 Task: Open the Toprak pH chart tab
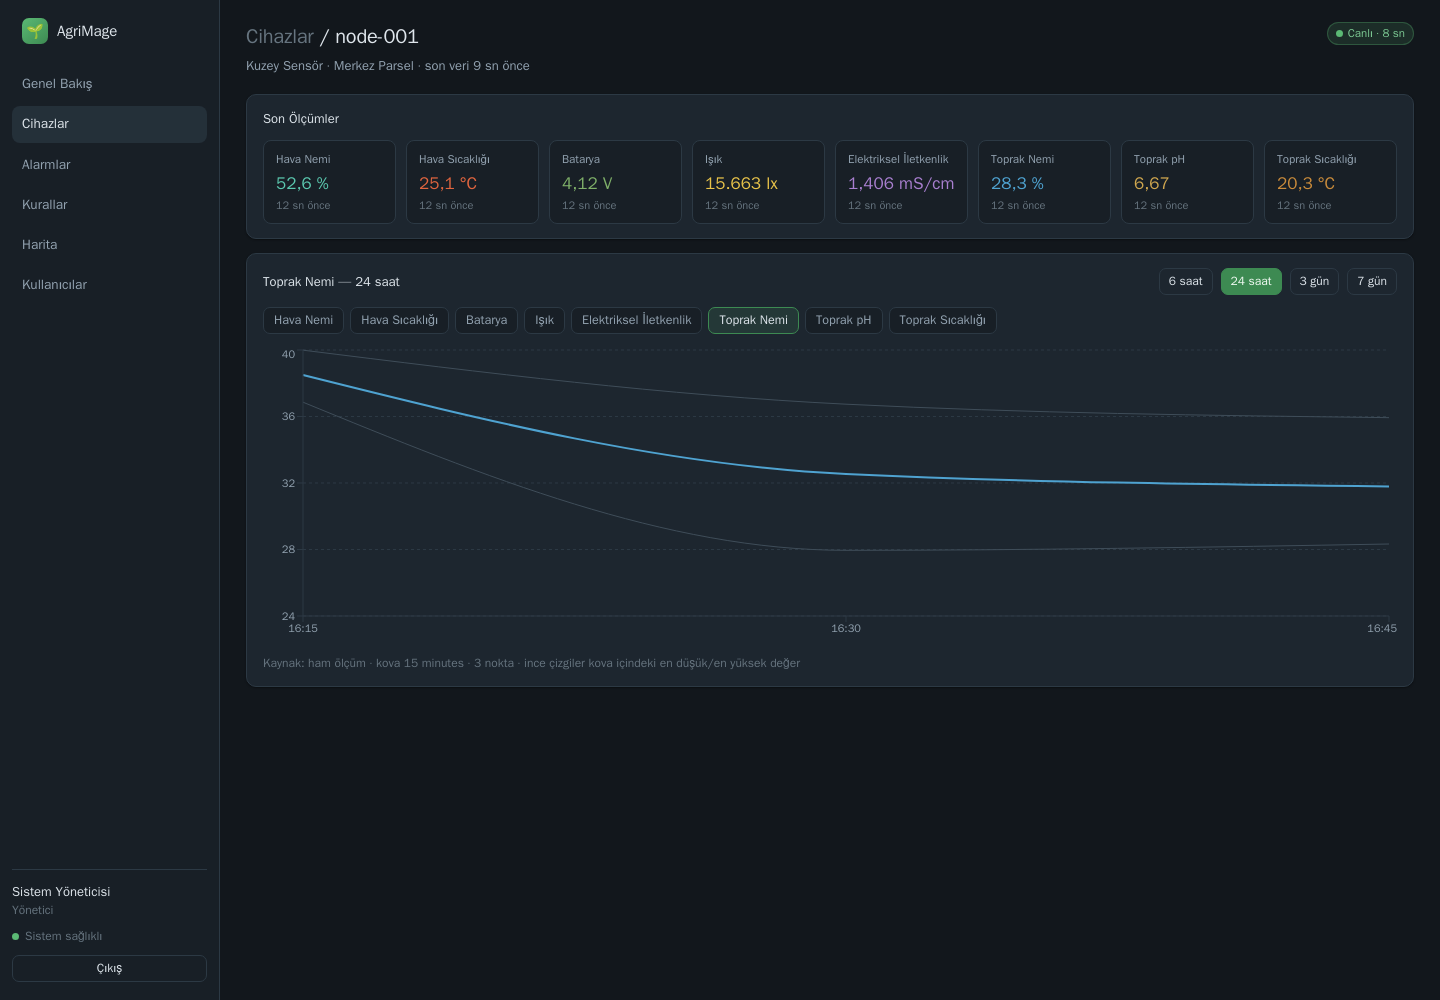pyautogui.click(x=843, y=320)
